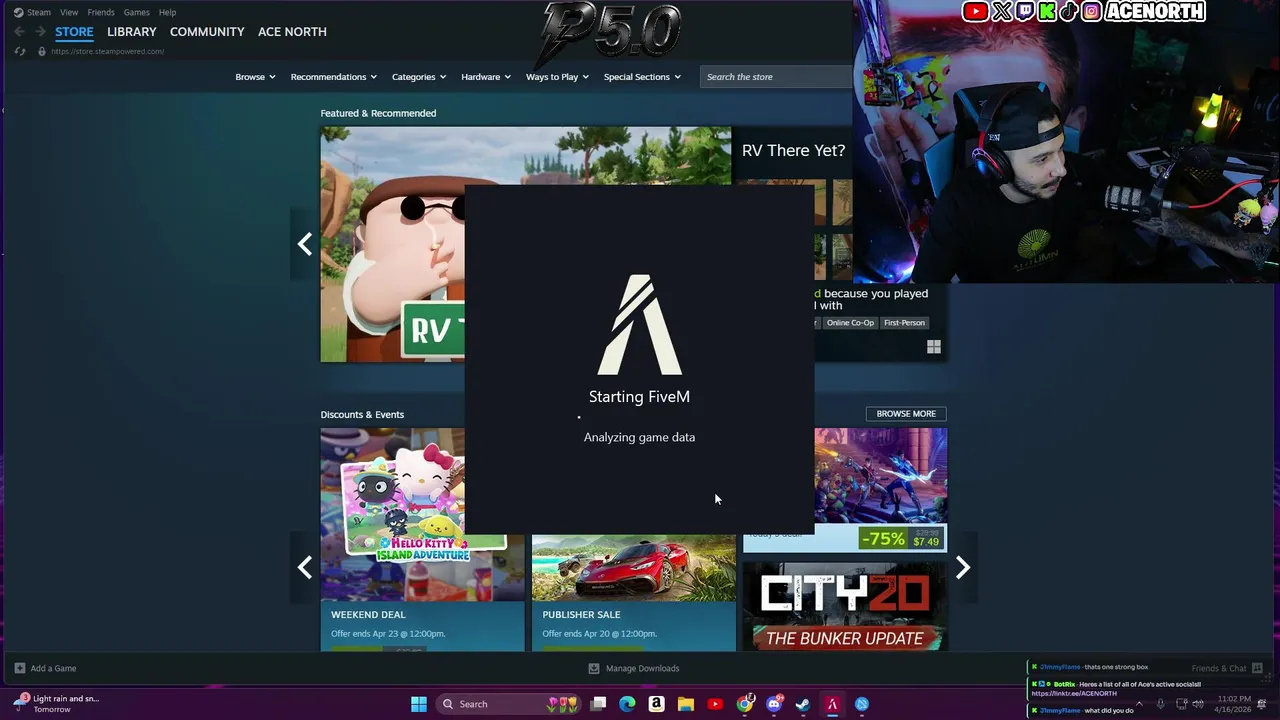This screenshot has width=1280, height=720.
Task: Click the Add a Game link
Action: (x=53, y=668)
